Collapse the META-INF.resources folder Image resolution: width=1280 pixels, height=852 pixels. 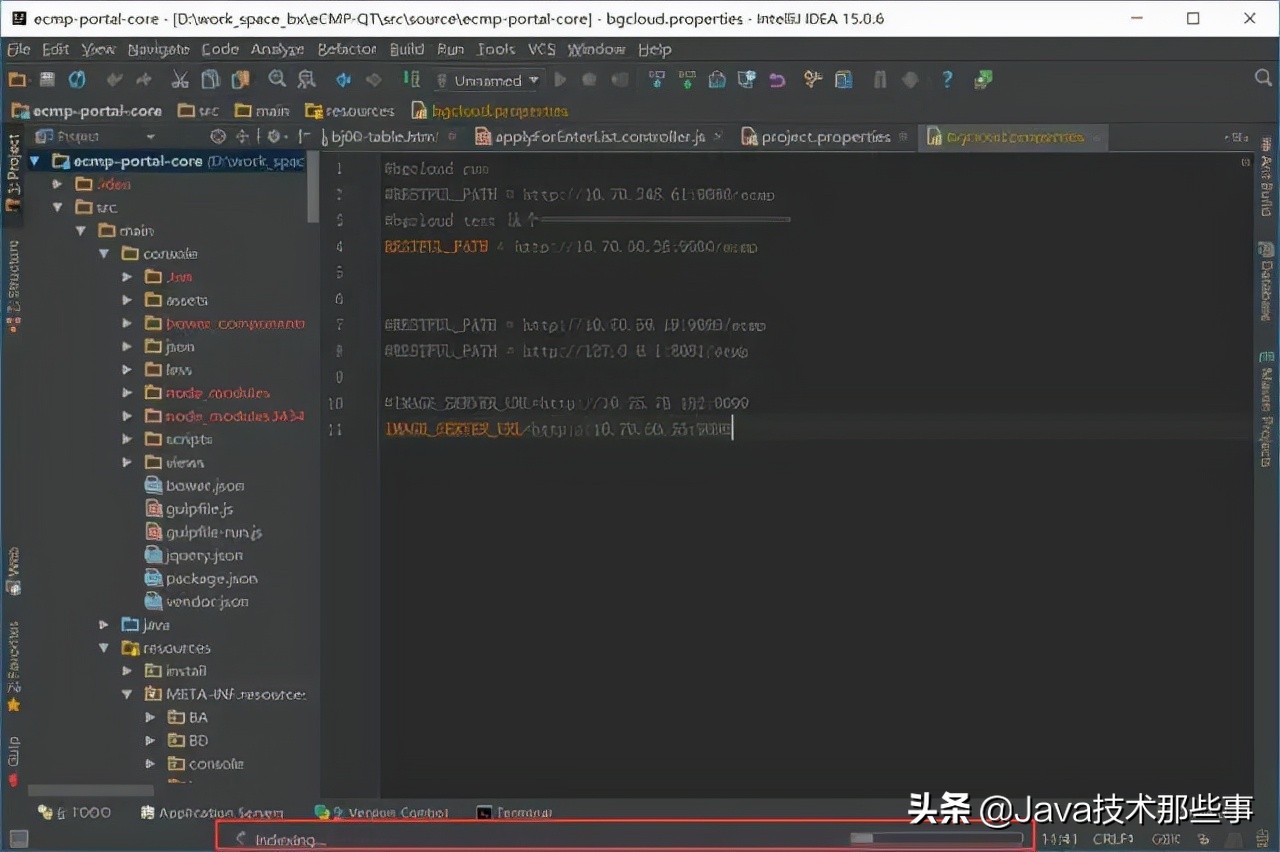(127, 694)
